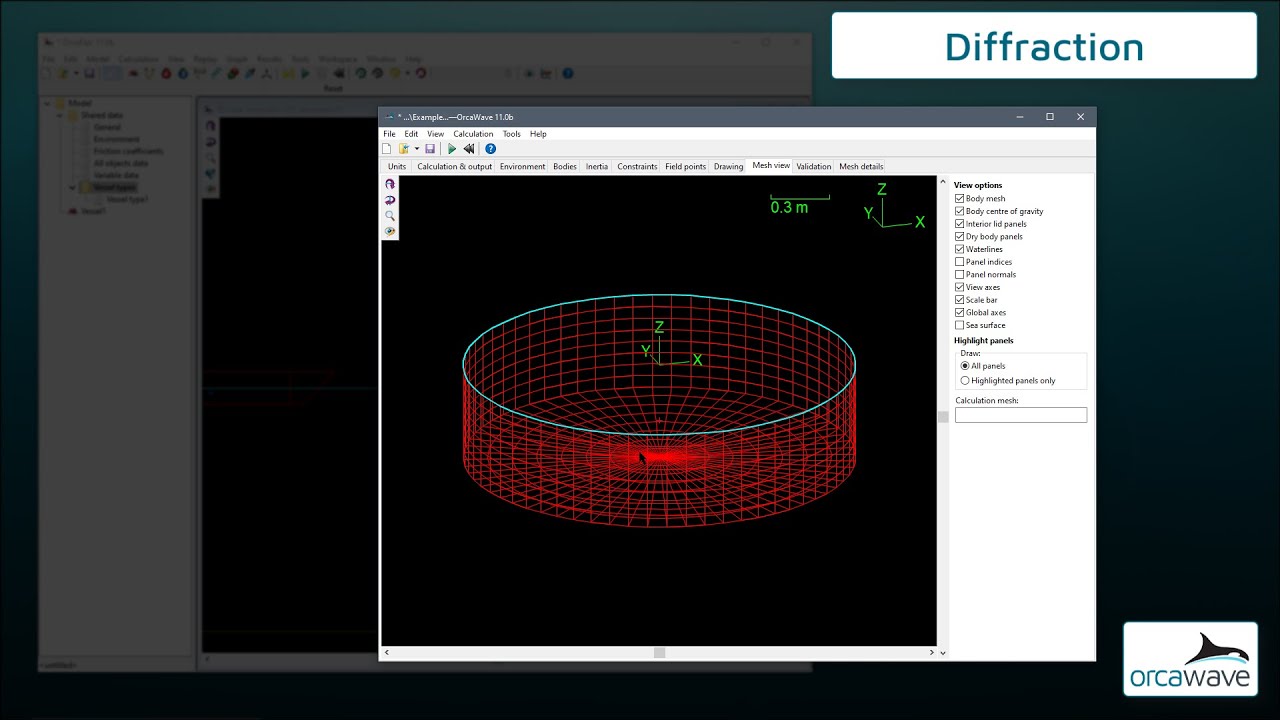Viewport: 1280px width, 720px height.
Task: Switch to the Field points tab
Action: point(685,167)
